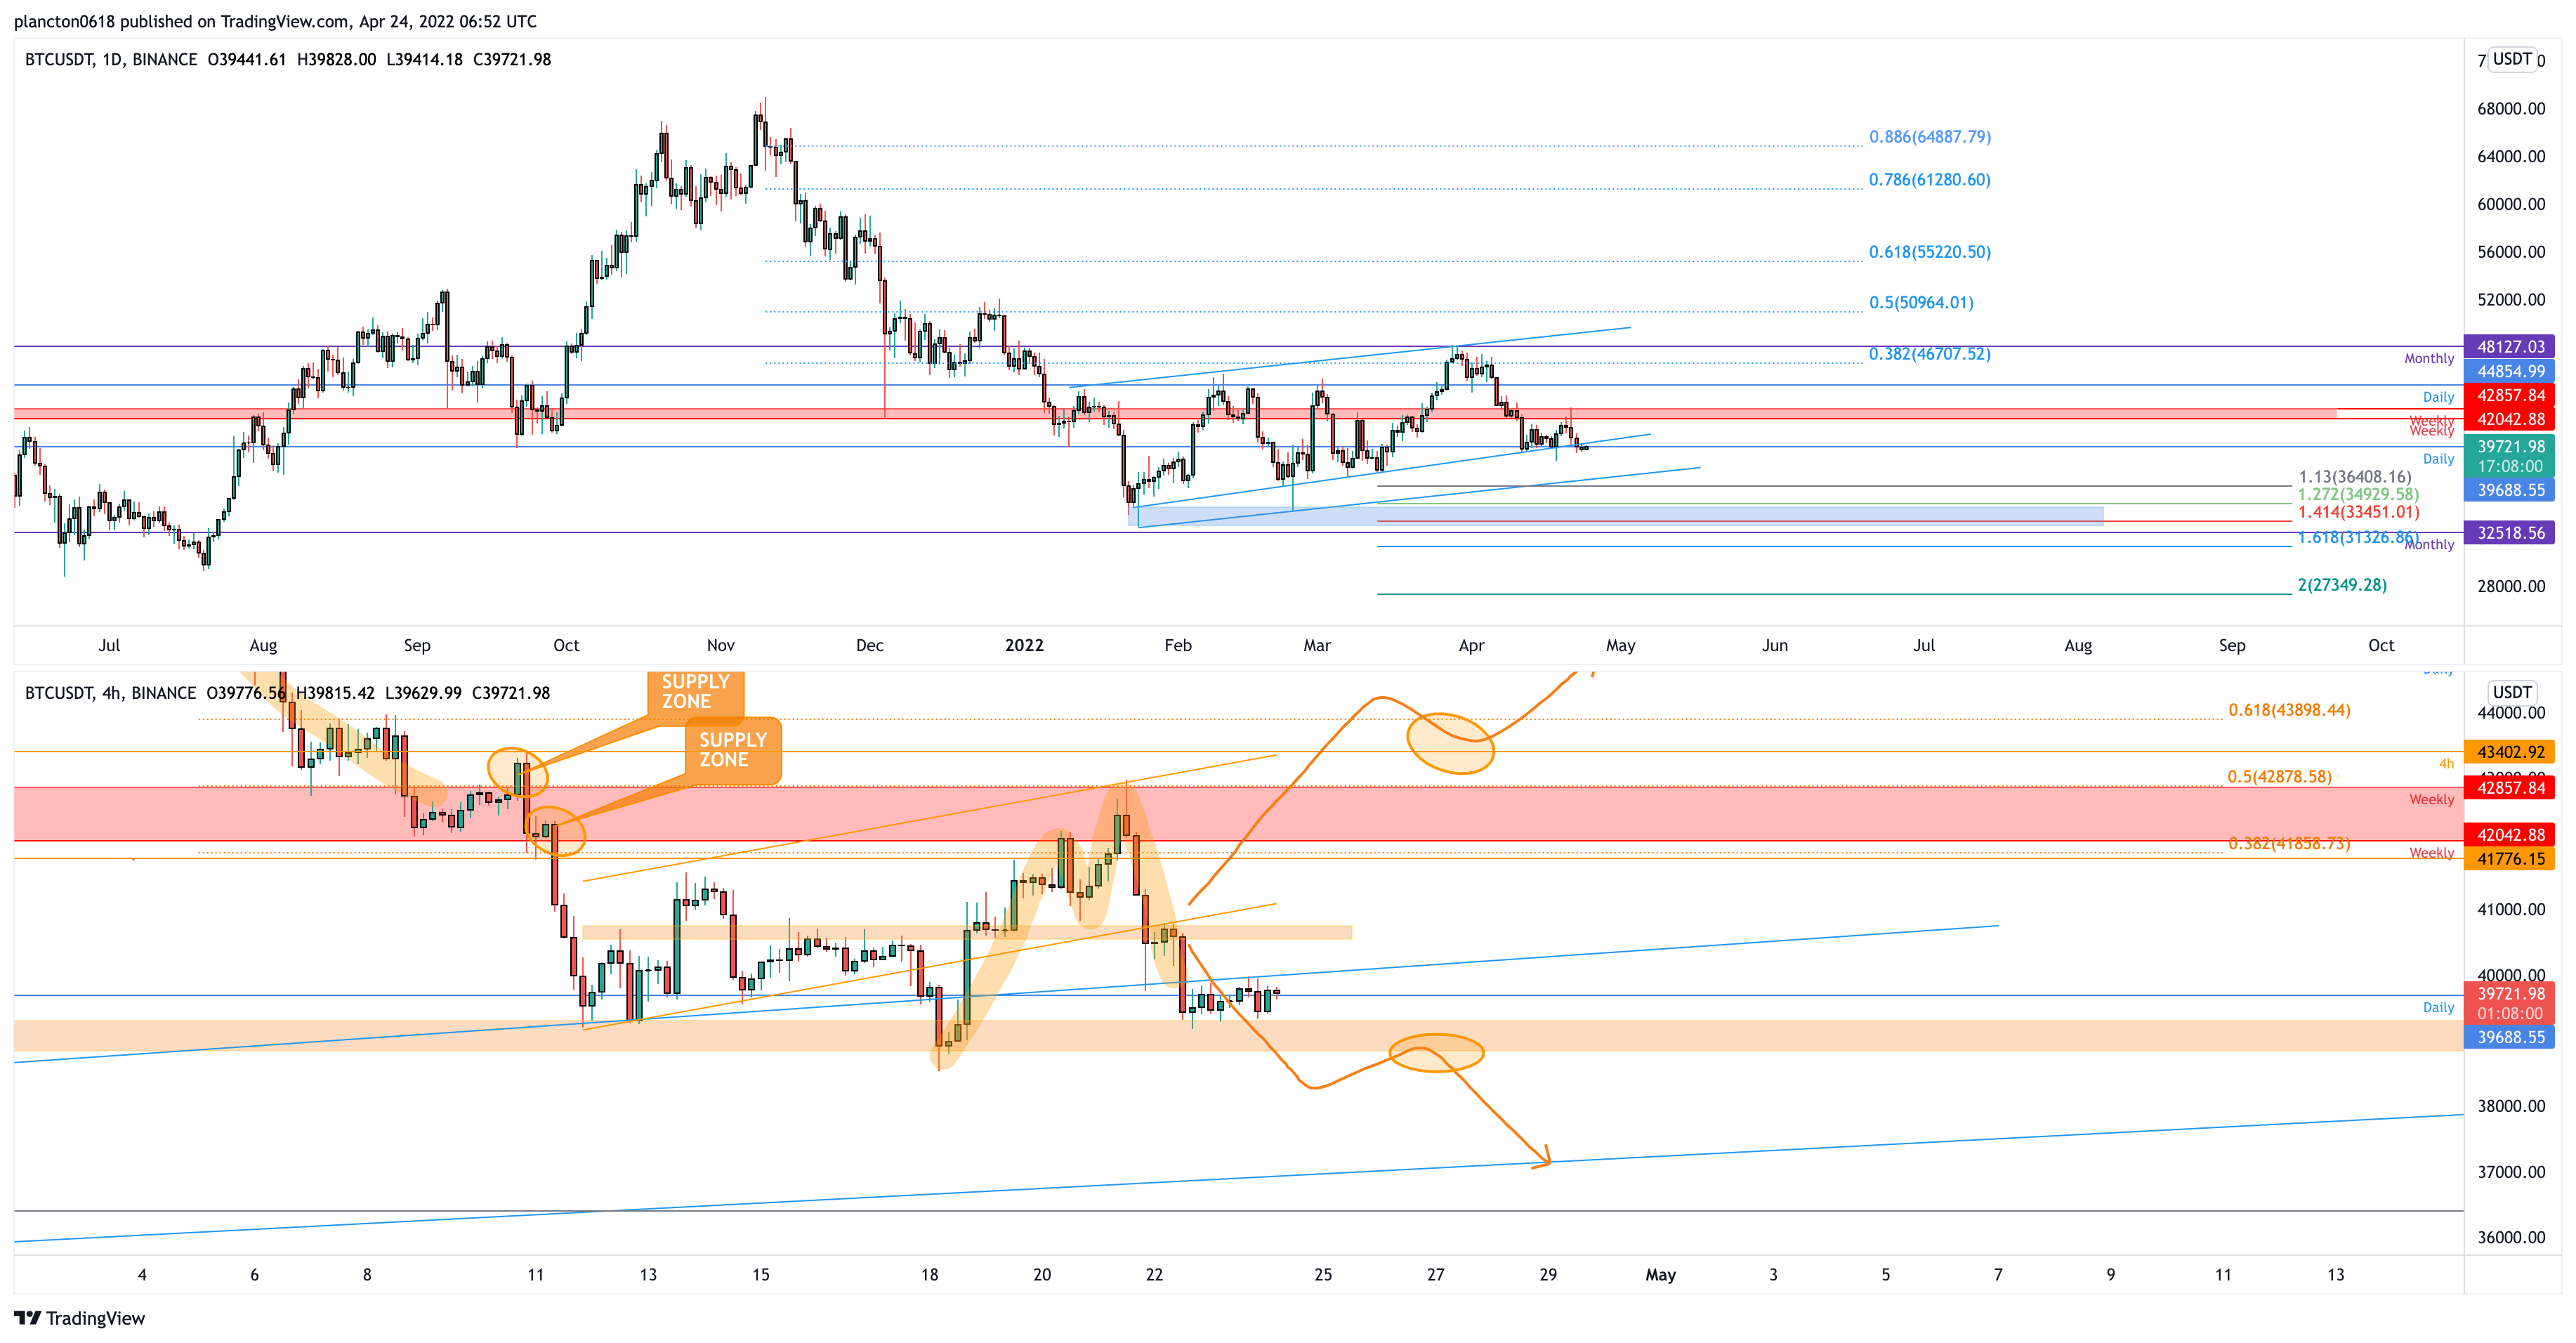Click the 39721.98 red countdown tag on the 4h chart
2576x1343 pixels.
[x=2510, y=1003]
